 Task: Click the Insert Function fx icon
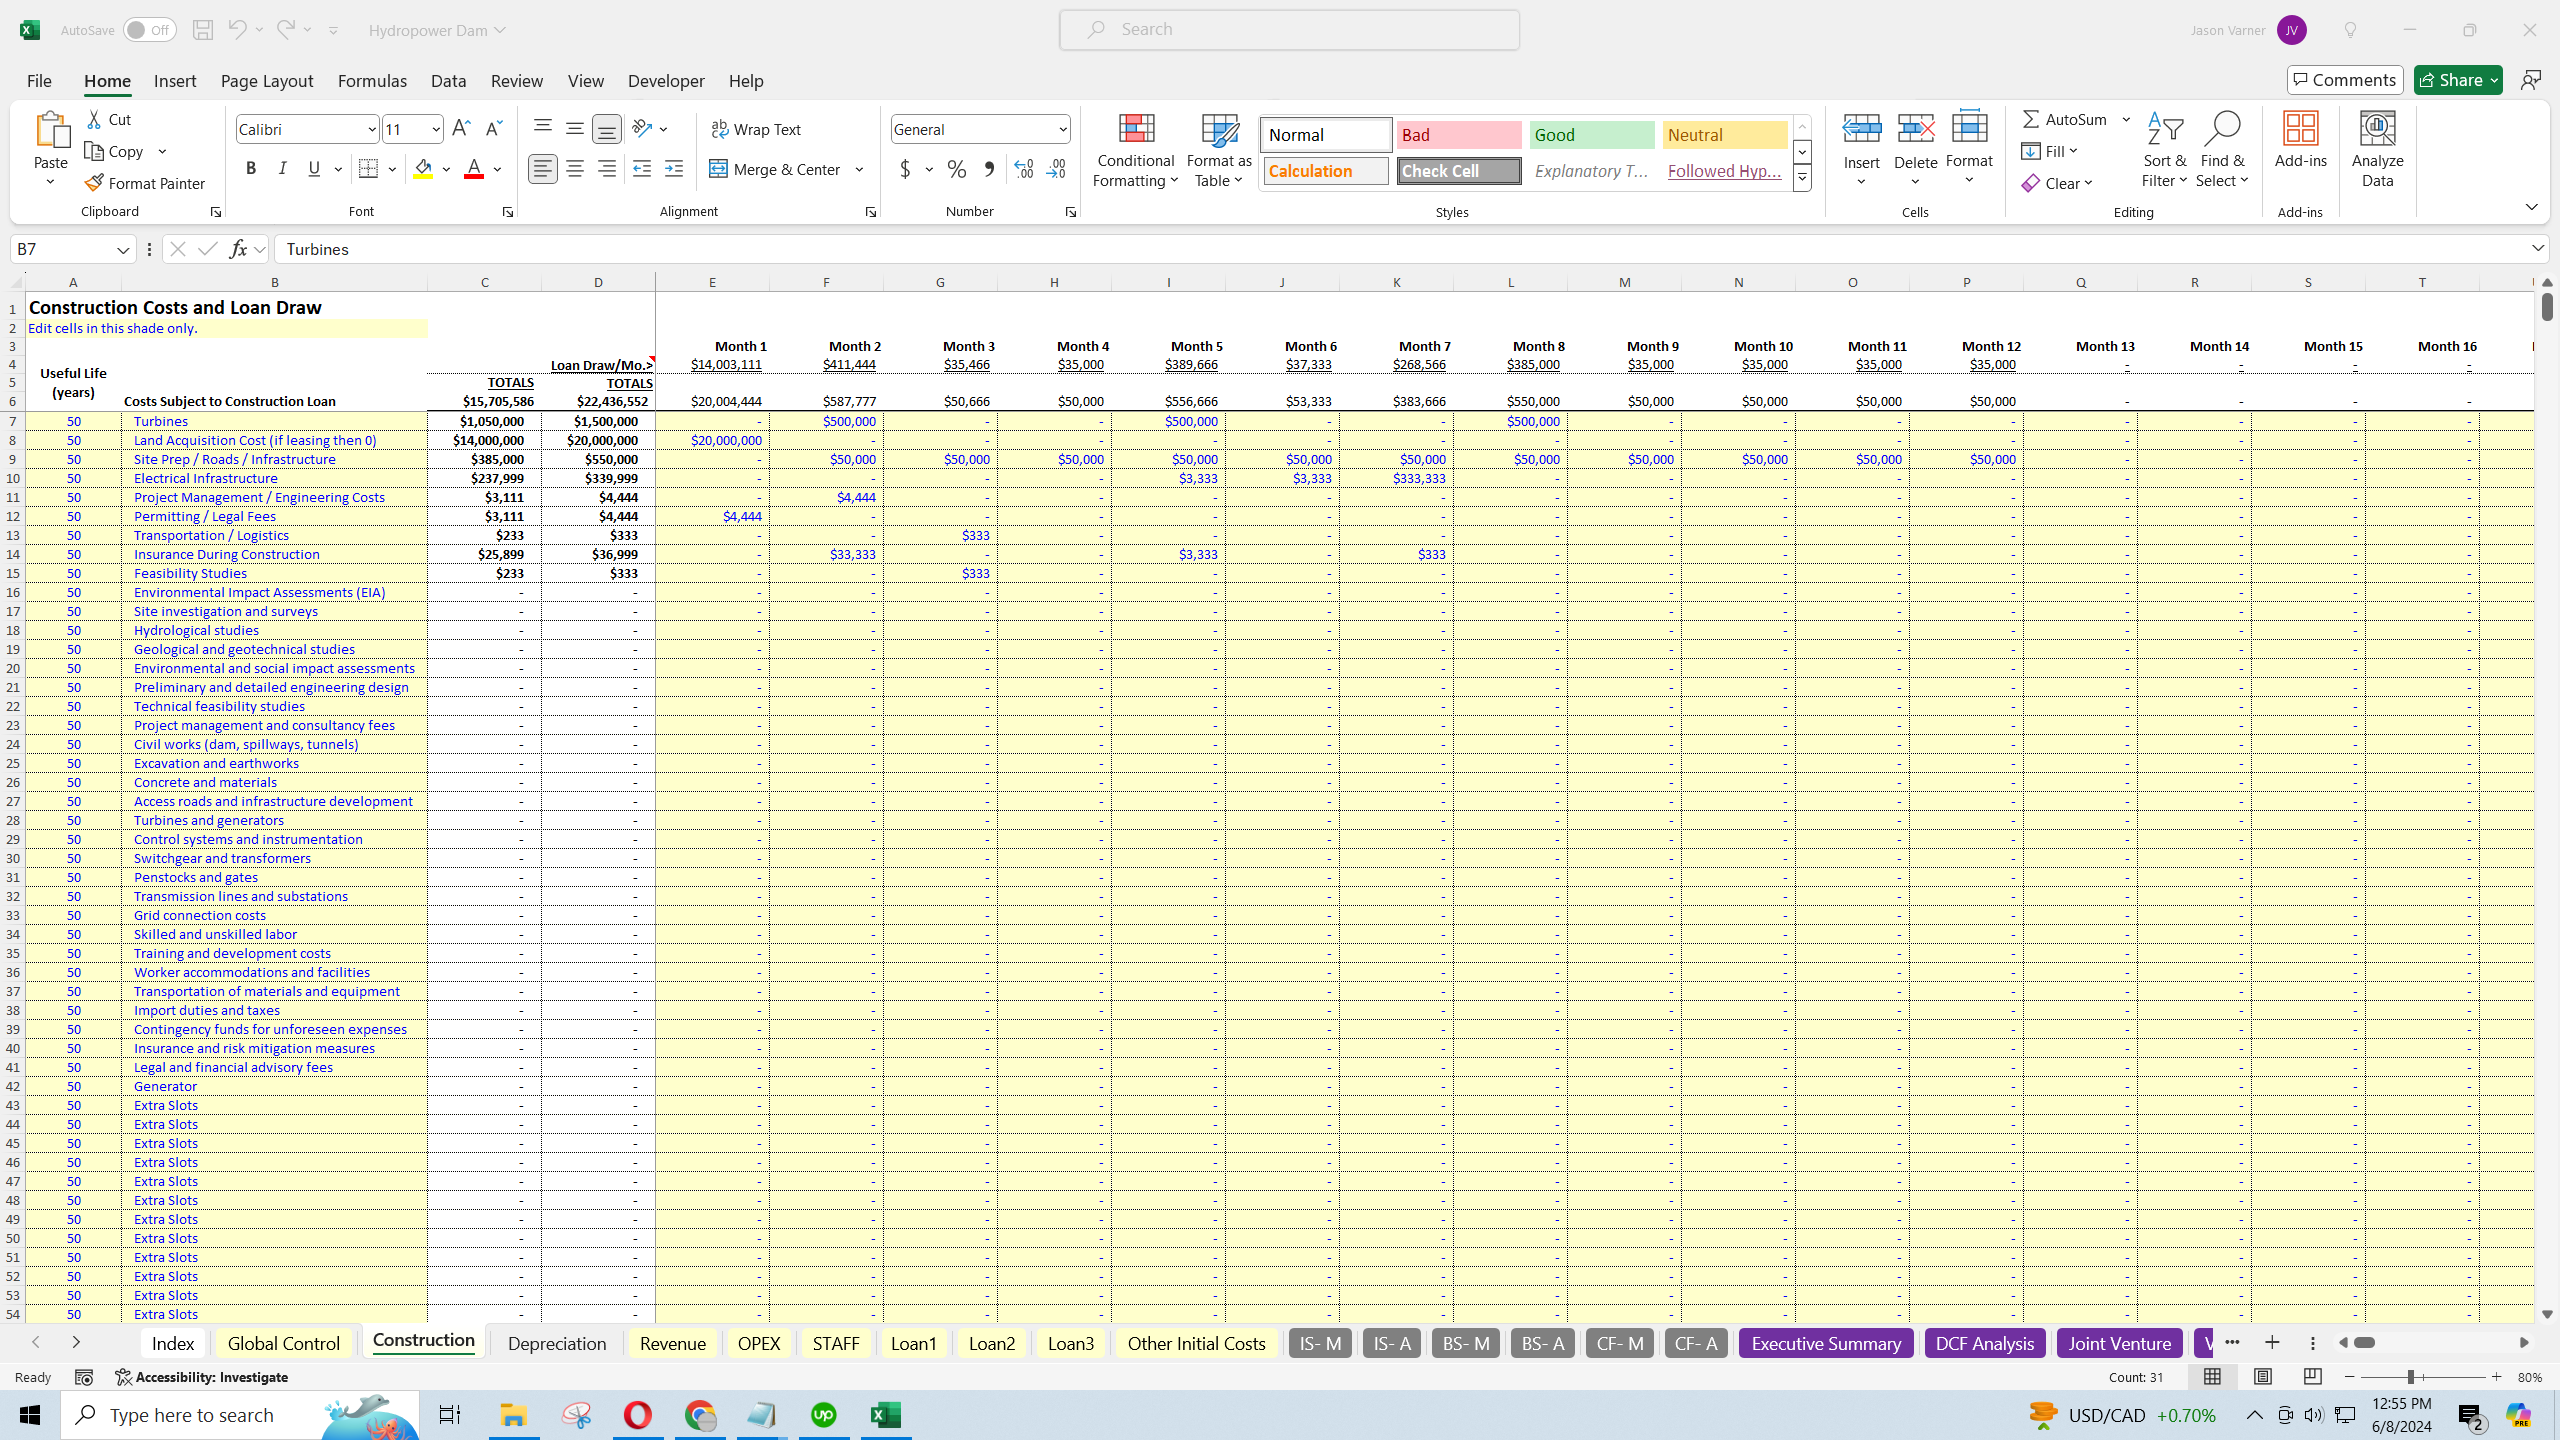pyautogui.click(x=238, y=249)
